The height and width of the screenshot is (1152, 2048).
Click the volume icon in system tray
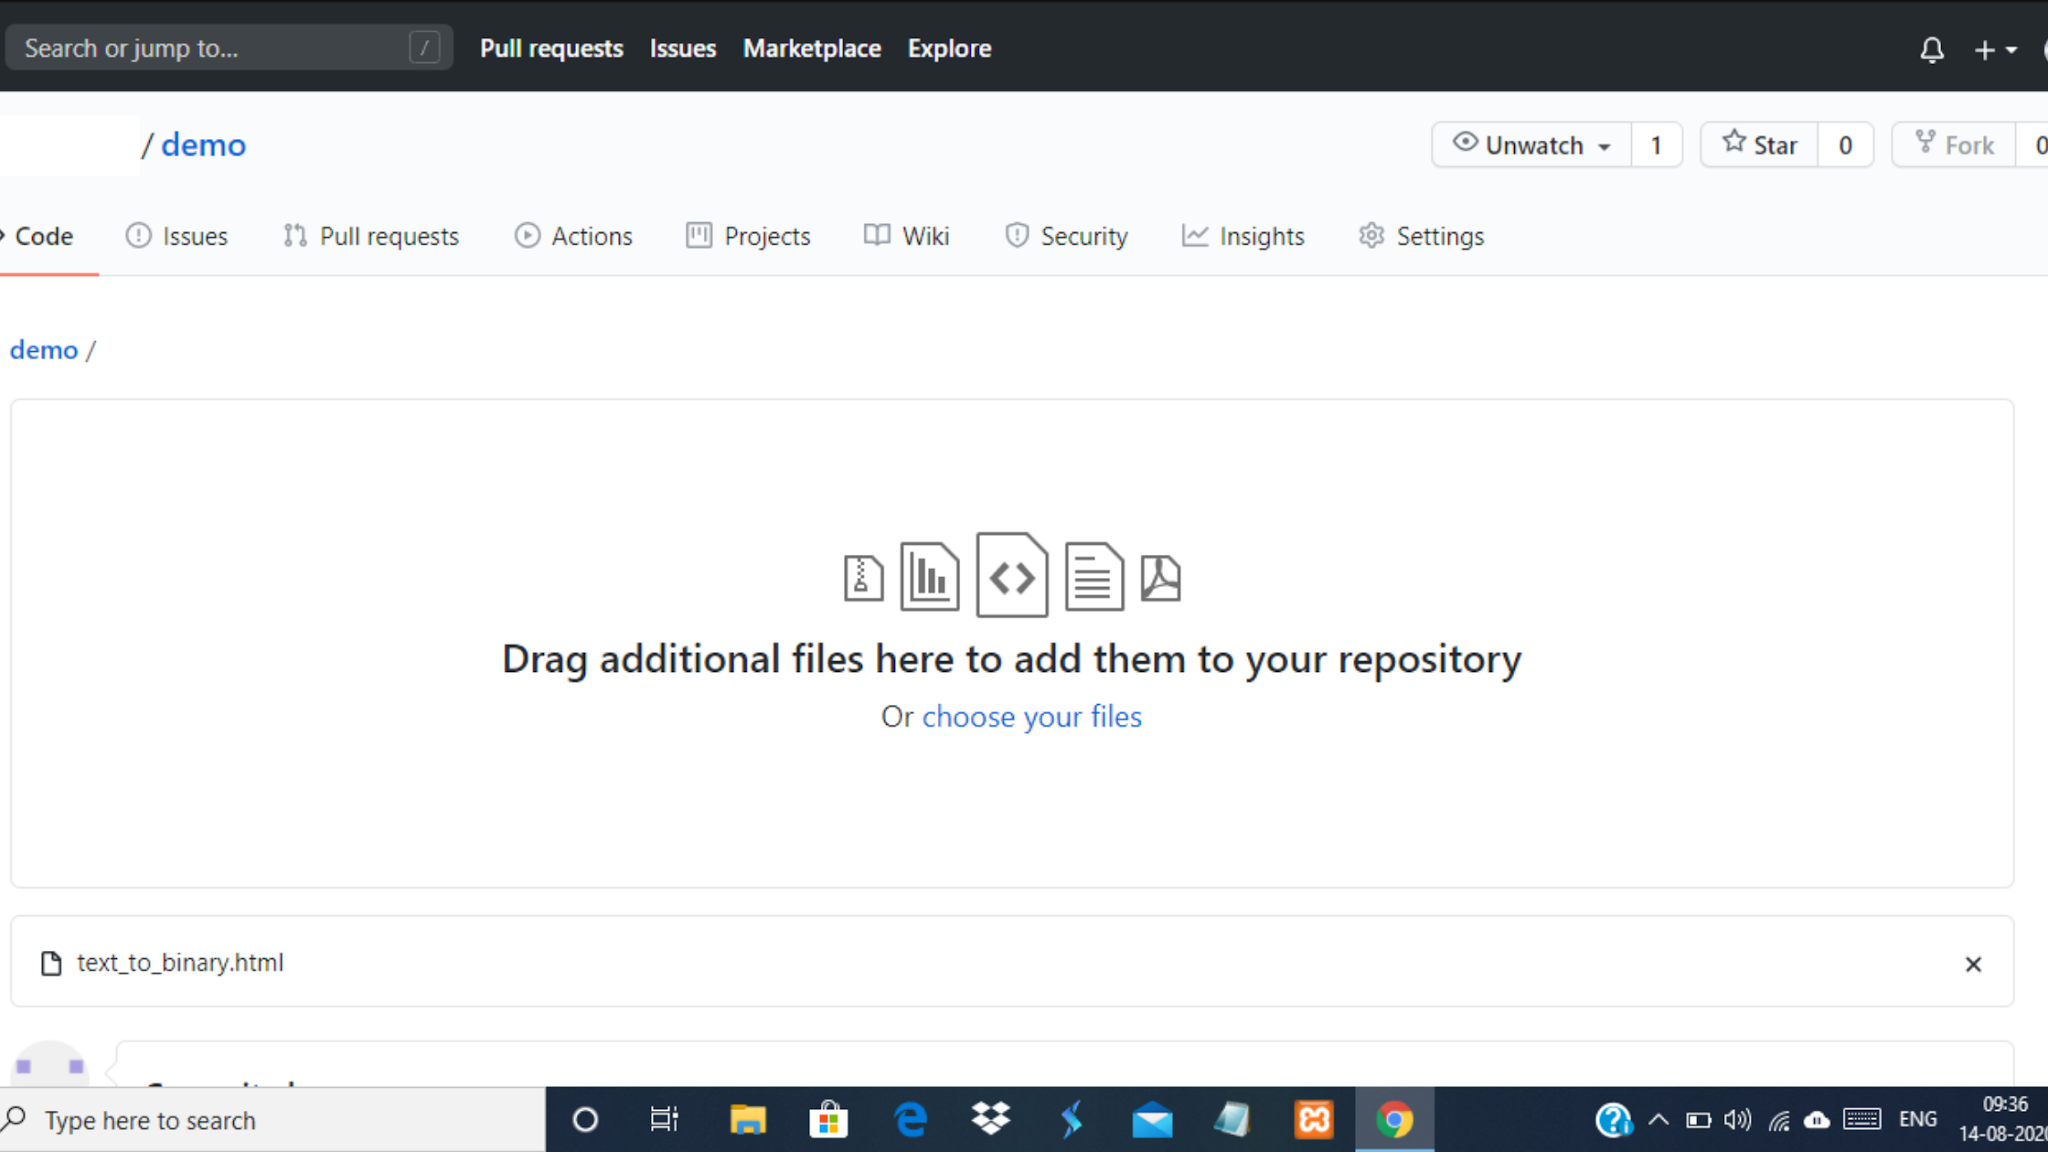(x=1737, y=1120)
